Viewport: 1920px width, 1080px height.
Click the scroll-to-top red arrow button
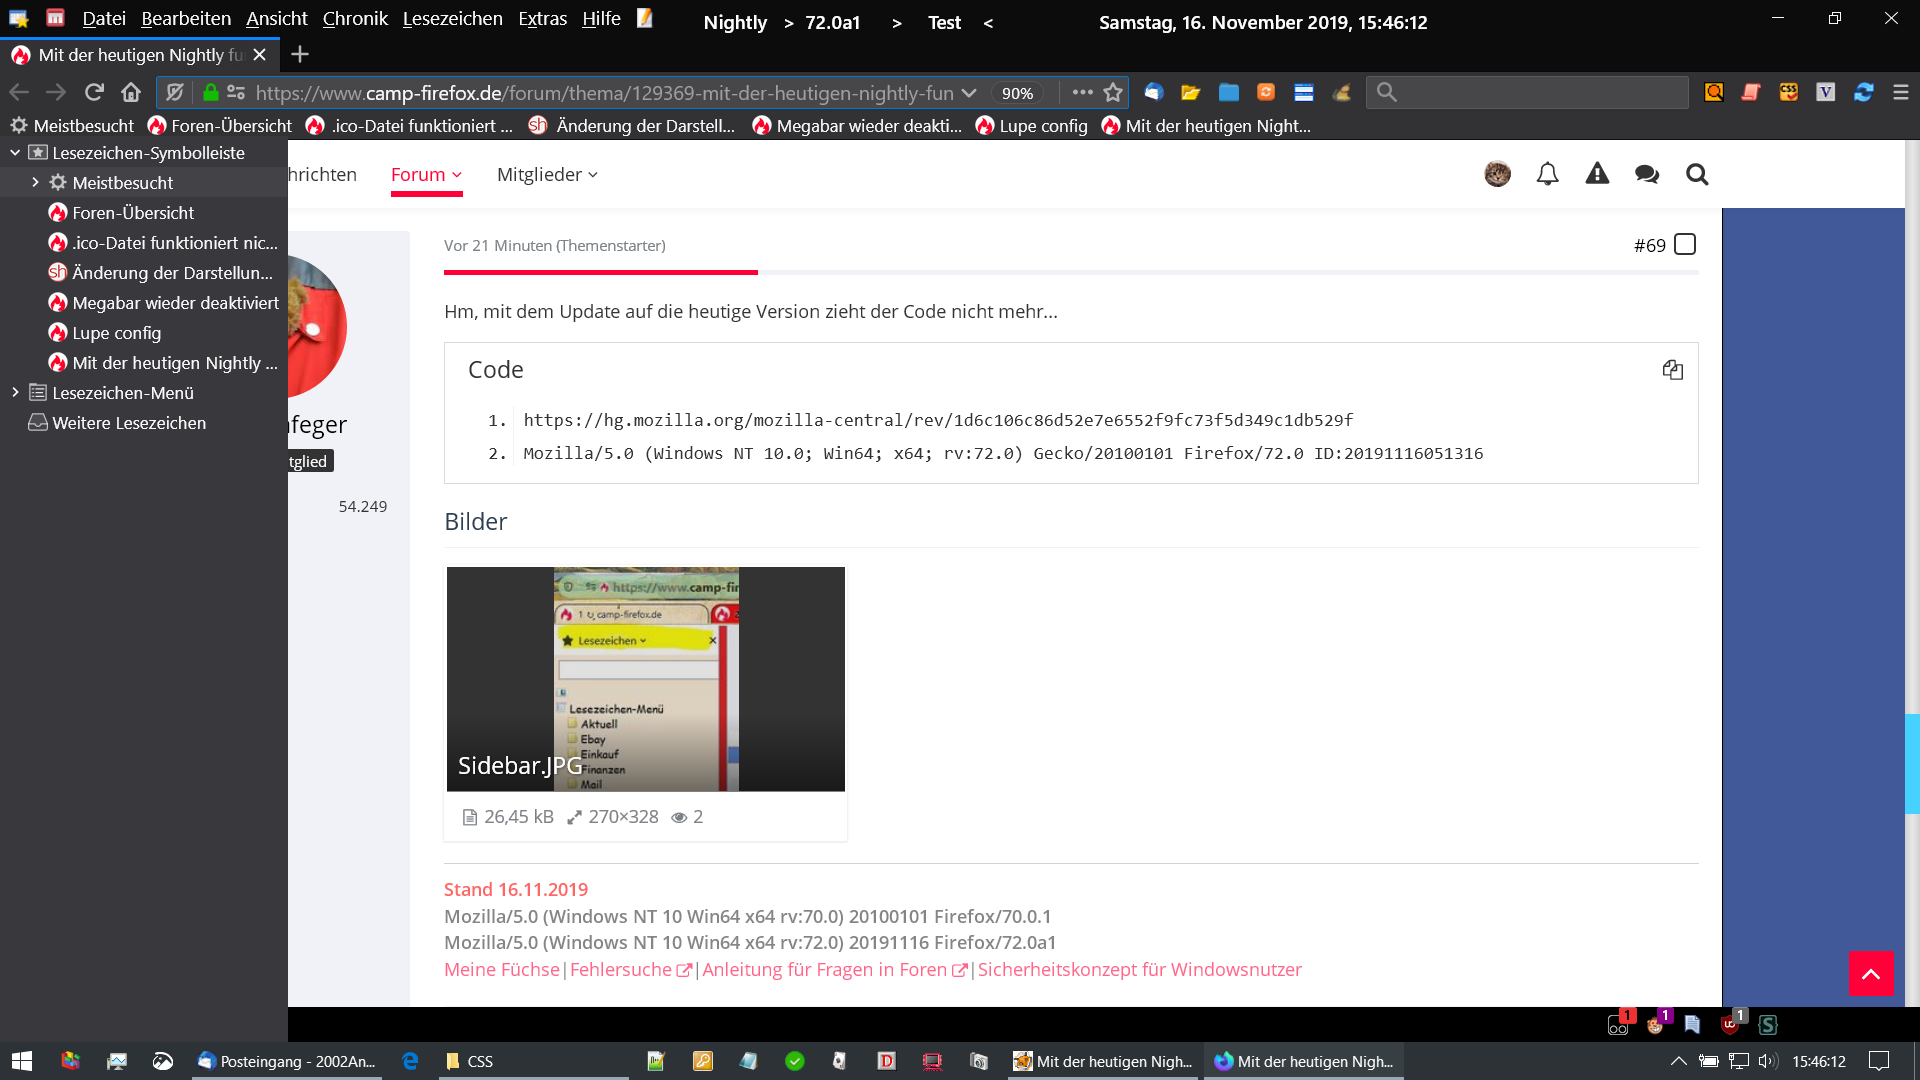[1870, 973]
